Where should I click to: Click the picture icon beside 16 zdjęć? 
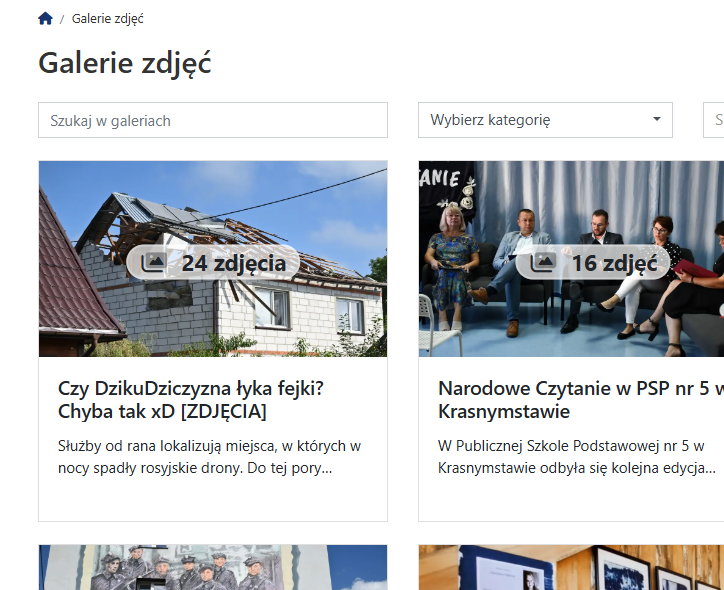tap(543, 263)
